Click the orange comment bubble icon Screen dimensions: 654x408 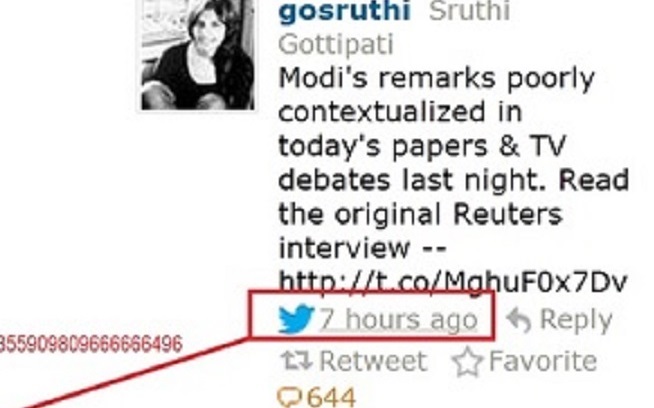click(x=289, y=397)
